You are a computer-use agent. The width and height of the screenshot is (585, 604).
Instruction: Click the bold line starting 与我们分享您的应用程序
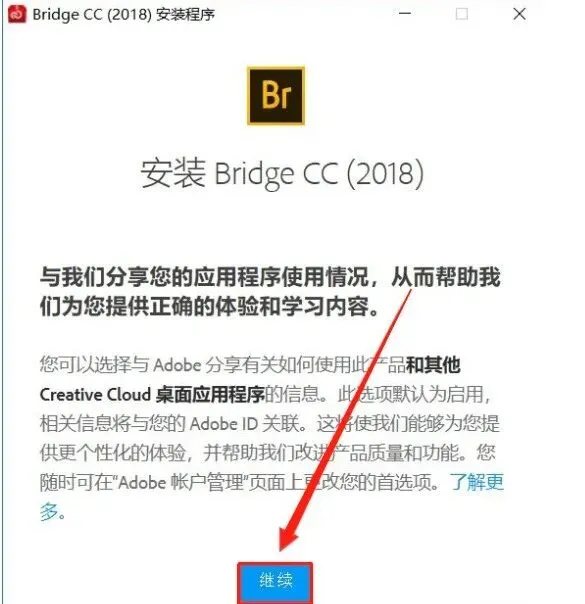click(x=270, y=277)
